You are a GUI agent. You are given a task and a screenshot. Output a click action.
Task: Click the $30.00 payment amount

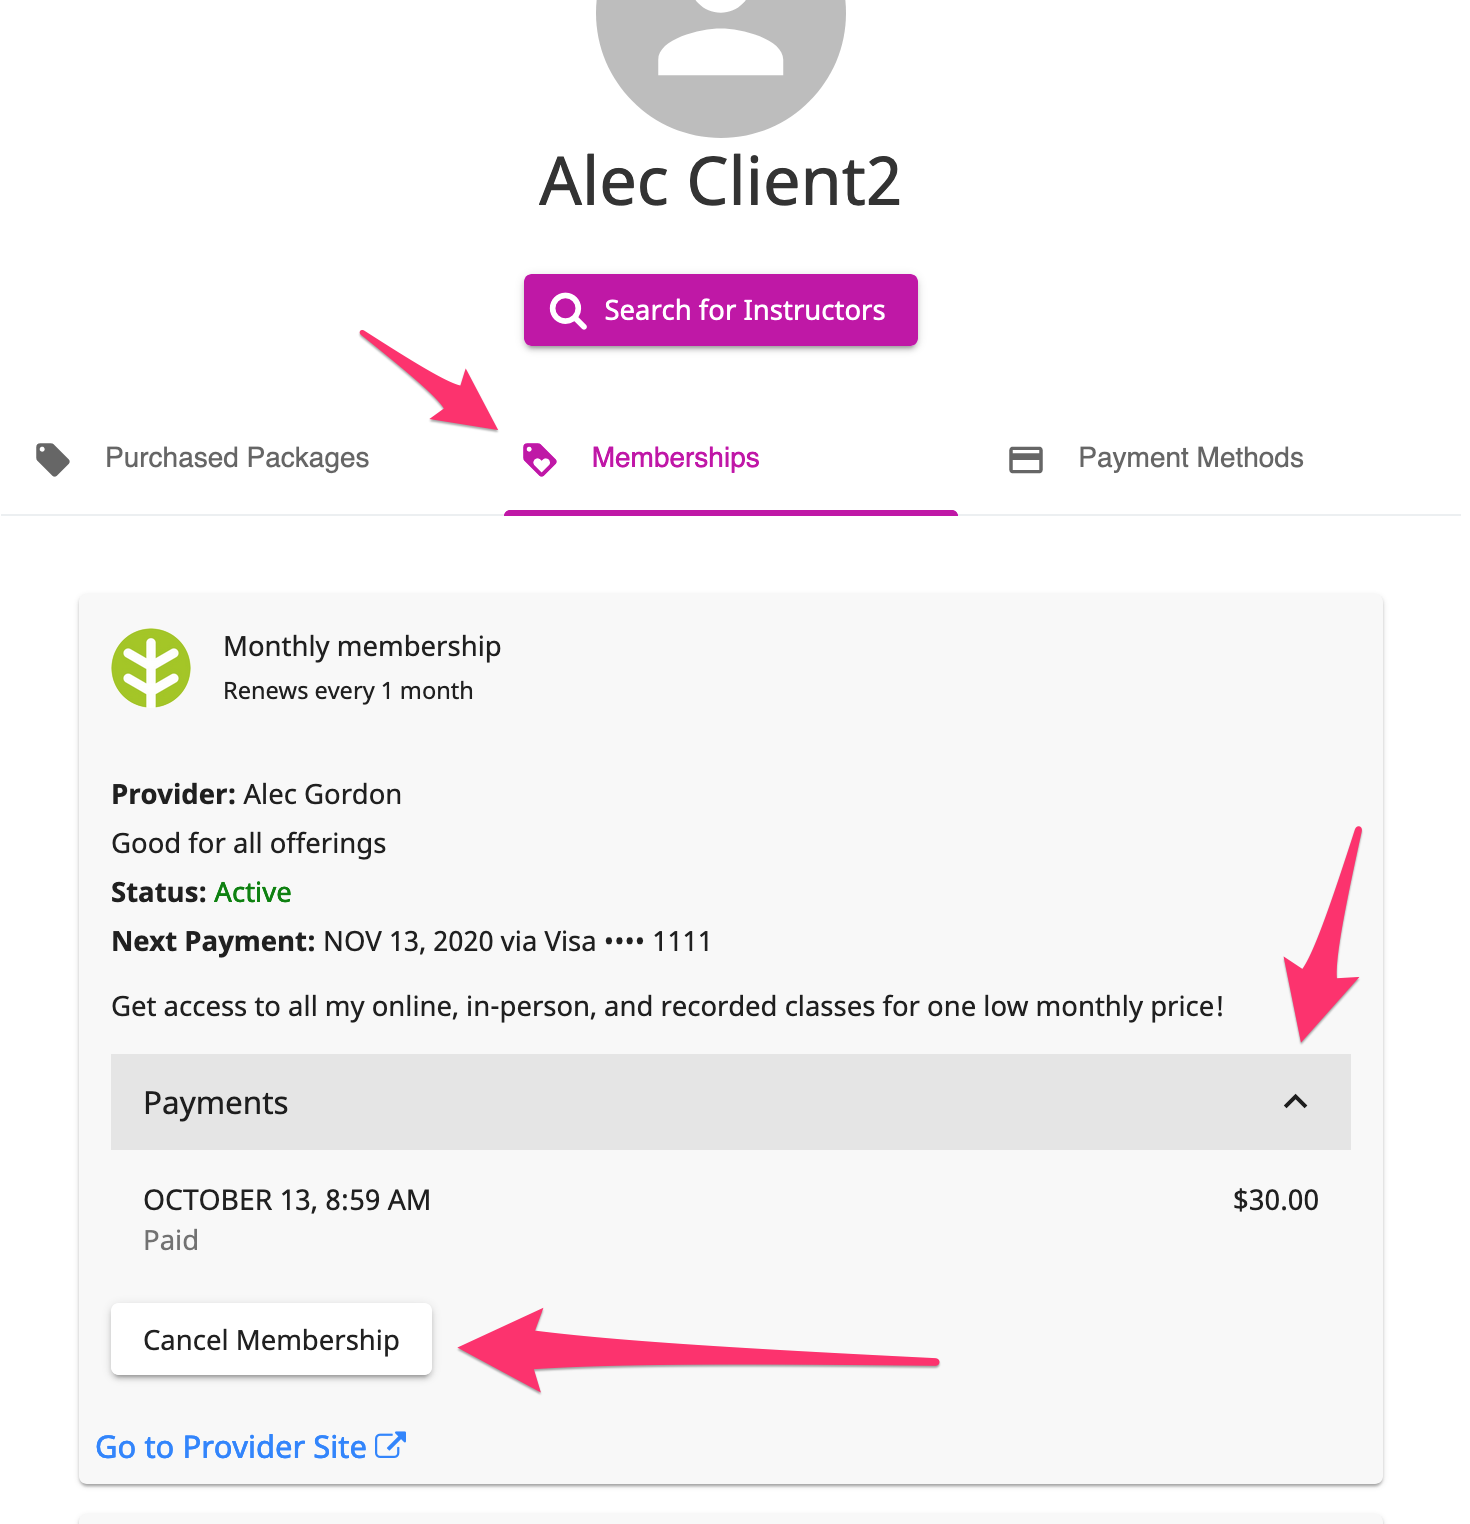[x=1275, y=1200]
